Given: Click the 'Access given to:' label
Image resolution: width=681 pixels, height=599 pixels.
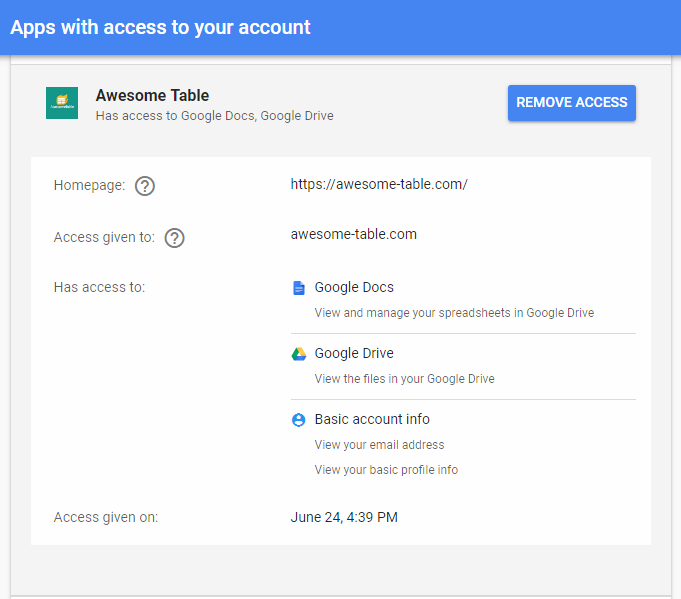Looking at the screenshot, I should point(104,238).
